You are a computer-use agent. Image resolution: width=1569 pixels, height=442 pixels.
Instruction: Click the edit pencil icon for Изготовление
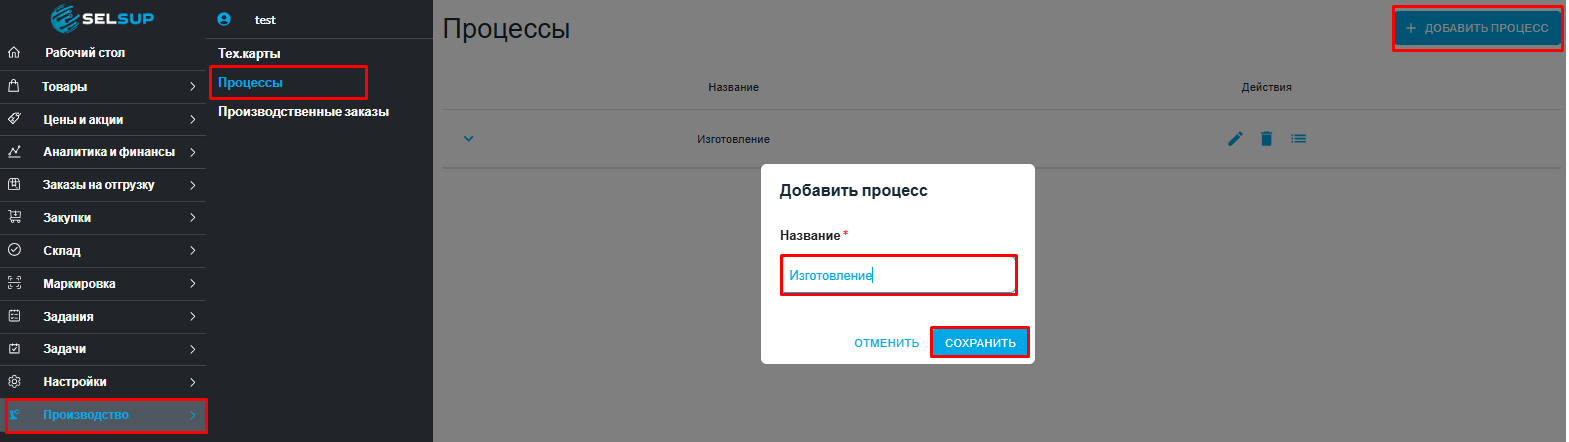[1235, 139]
